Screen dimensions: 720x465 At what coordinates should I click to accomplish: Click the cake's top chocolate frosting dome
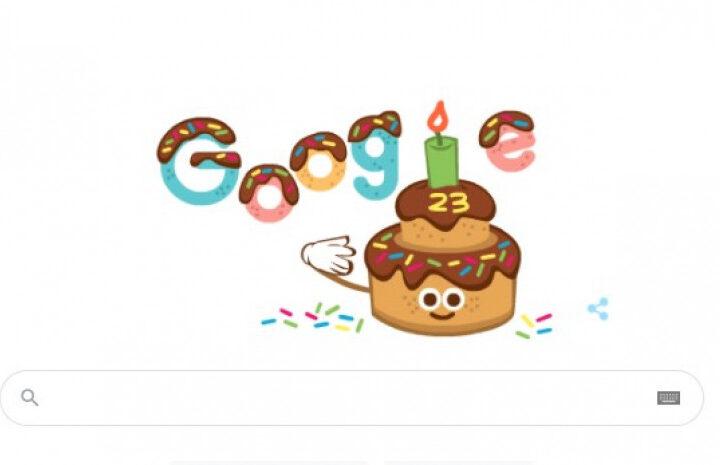[x=445, y=202]
